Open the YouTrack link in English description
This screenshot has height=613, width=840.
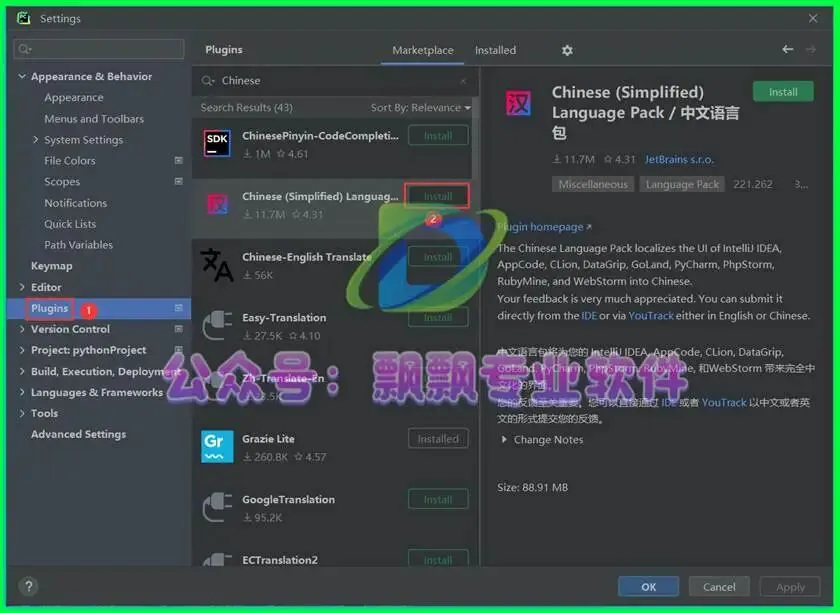click(x=650, y=316)
